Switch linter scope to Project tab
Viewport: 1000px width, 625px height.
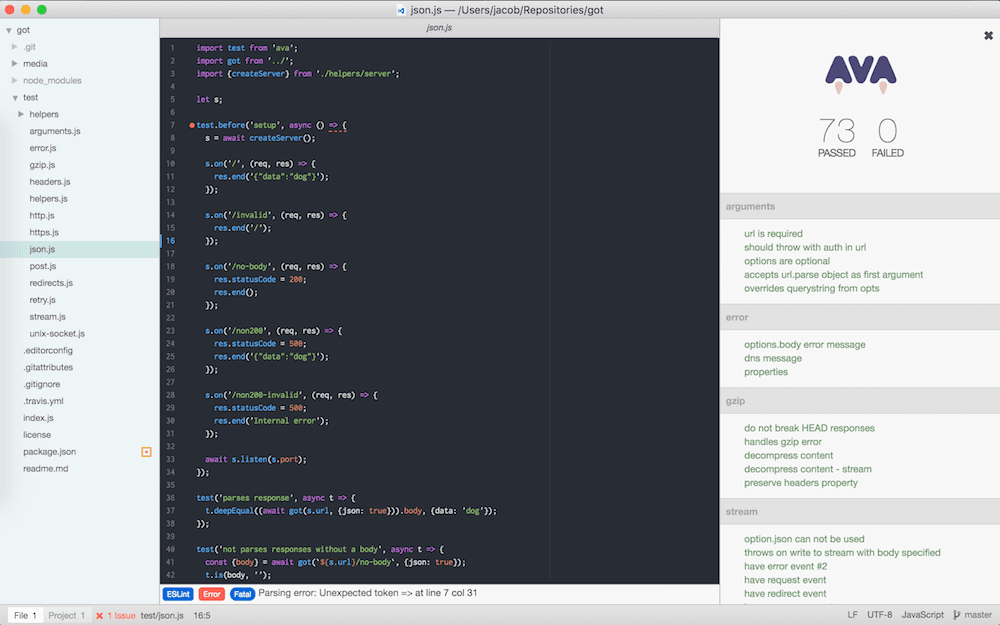66,615
